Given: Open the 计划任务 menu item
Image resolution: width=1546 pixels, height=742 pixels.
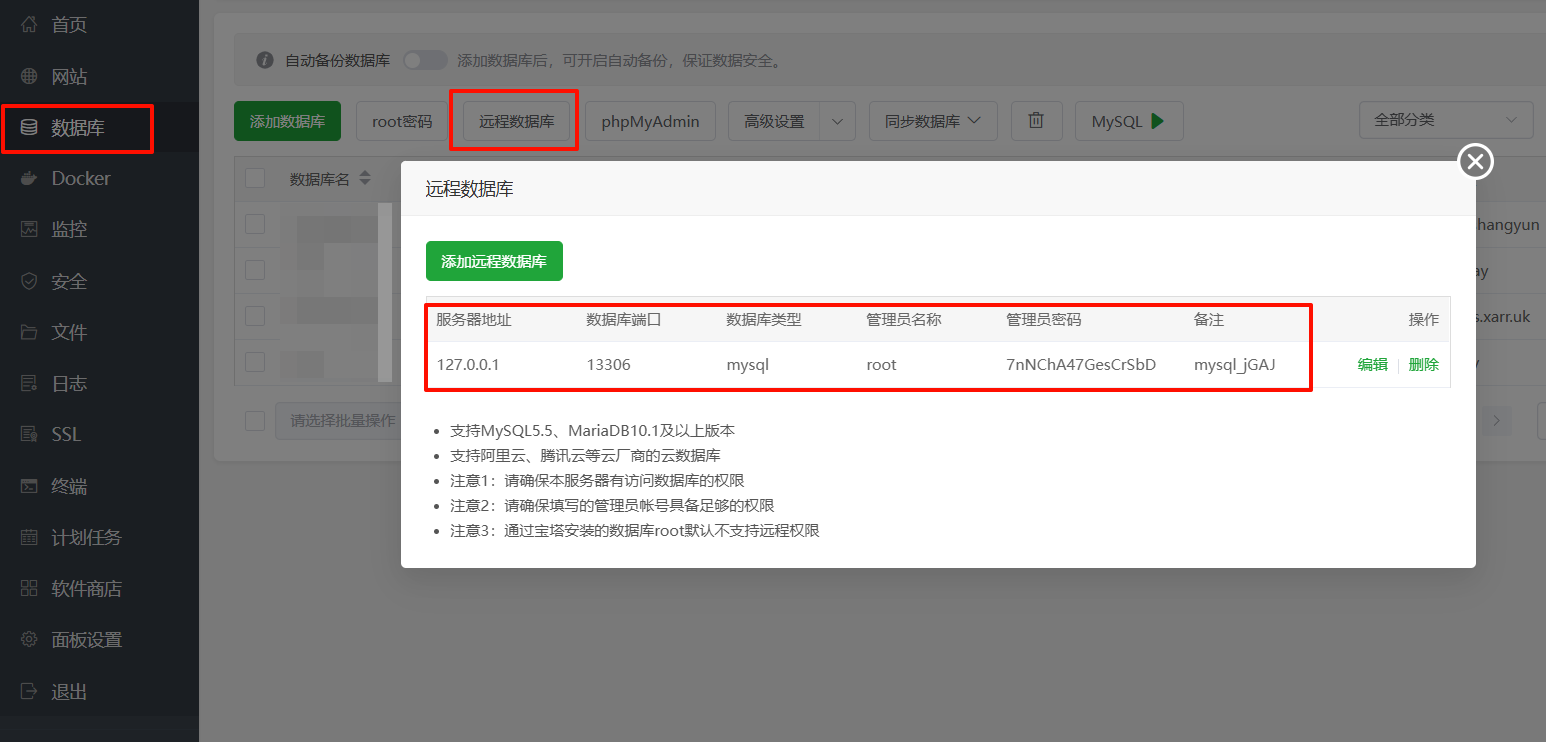Looking at the screenshot, I should 78,537.
